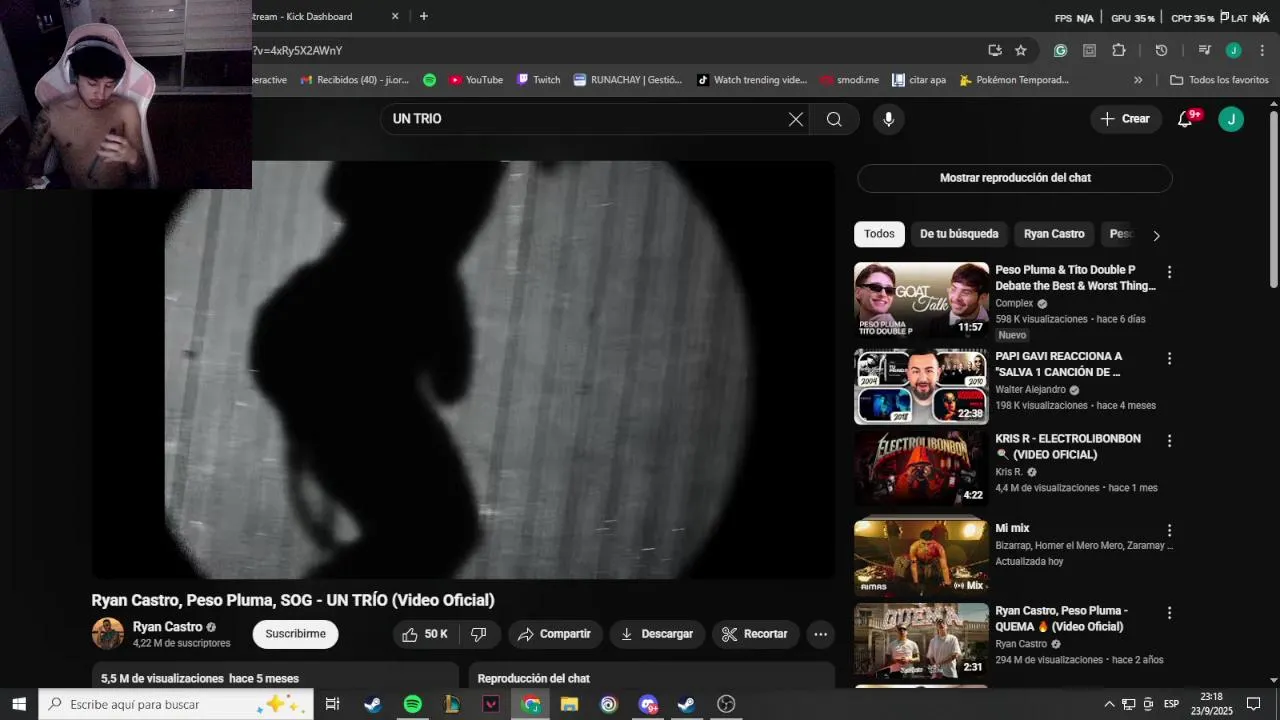Viewport: 1280px width, 720px height.
Task: Open options for Peso Pluma & Tito Double P video
Action: (x=1169, y=272)
